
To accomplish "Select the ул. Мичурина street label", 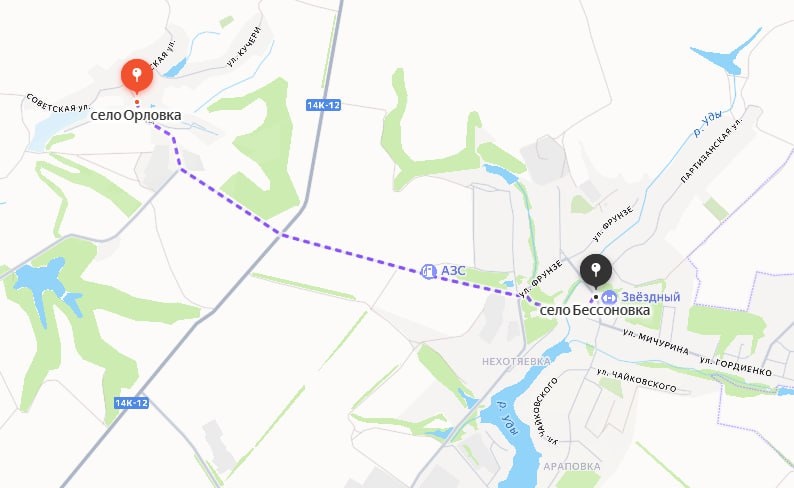I will 656,341.
